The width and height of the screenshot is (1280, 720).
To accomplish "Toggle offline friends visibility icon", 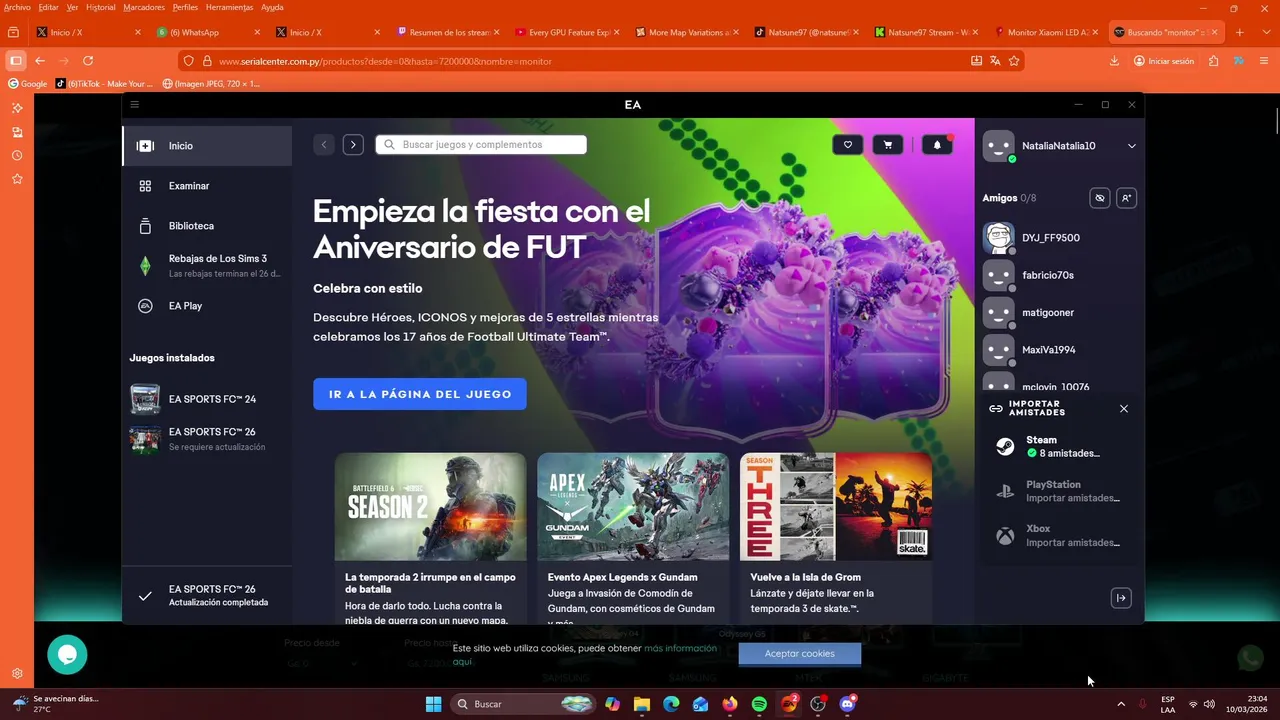I will 1100,198.
